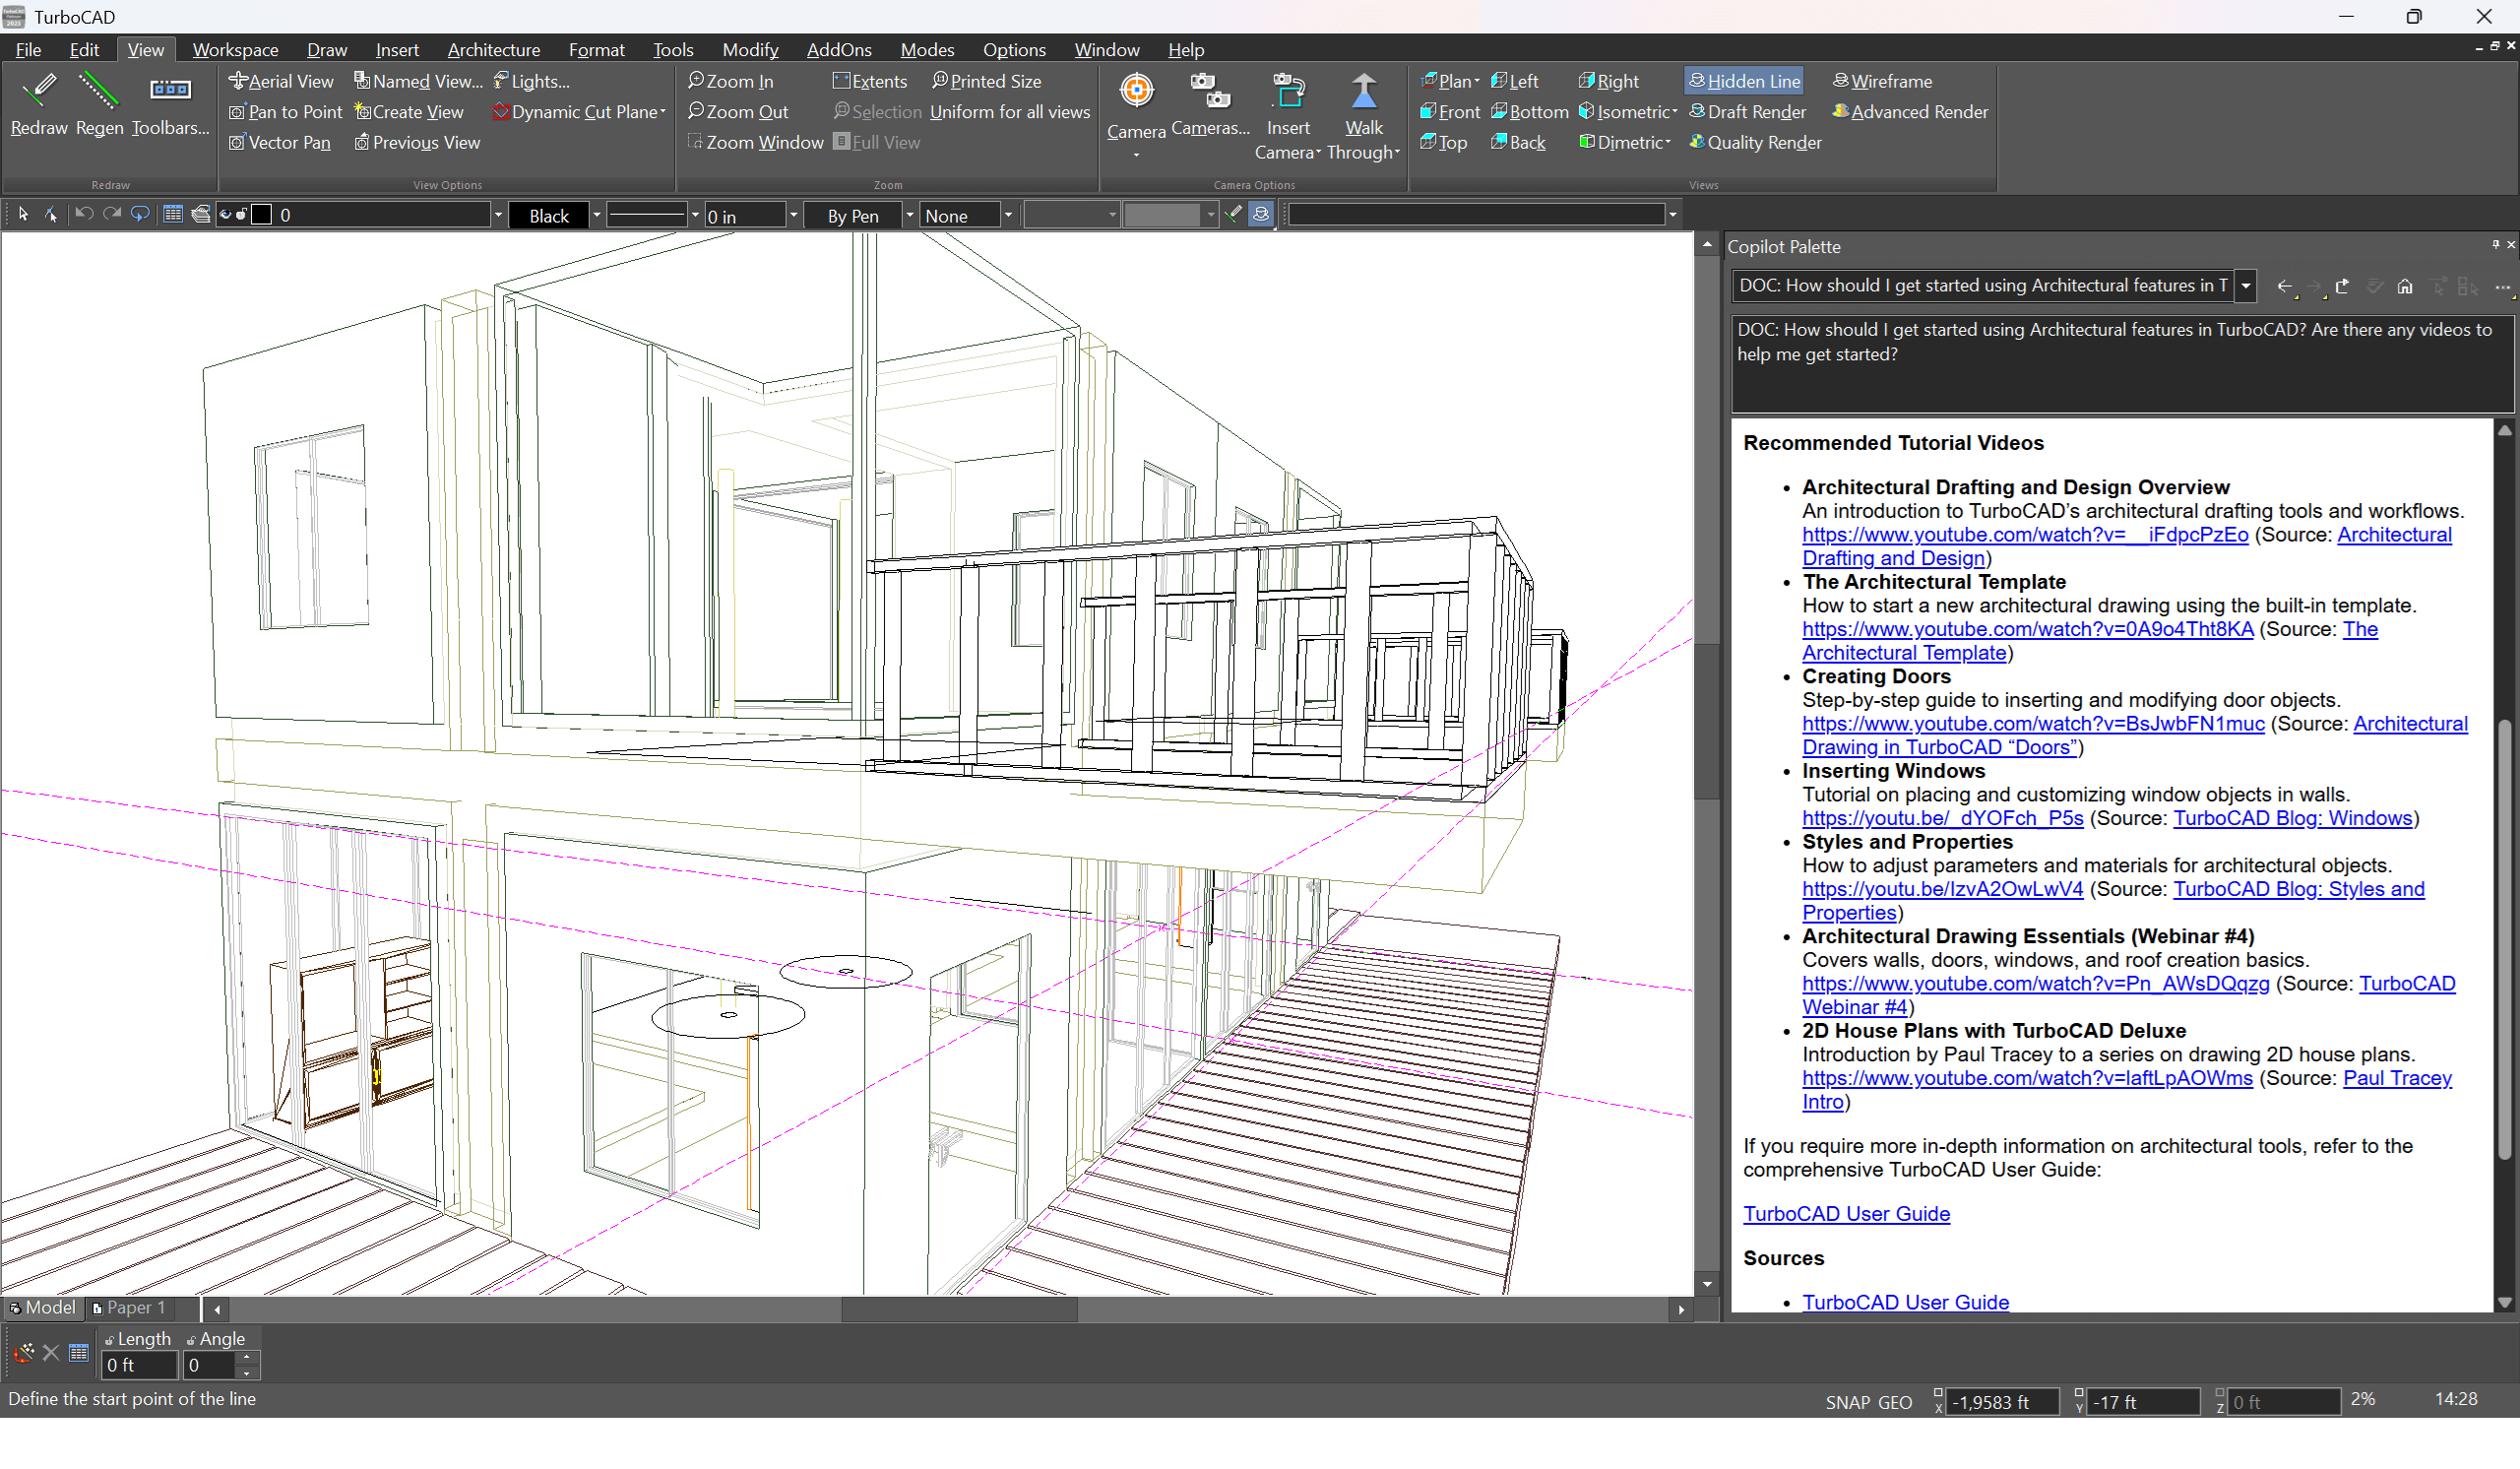Toggle Hidden Line render mode
The height and width of the screenshot is (1469, 2520).
pyautogui.click(x=1743, y=81)
